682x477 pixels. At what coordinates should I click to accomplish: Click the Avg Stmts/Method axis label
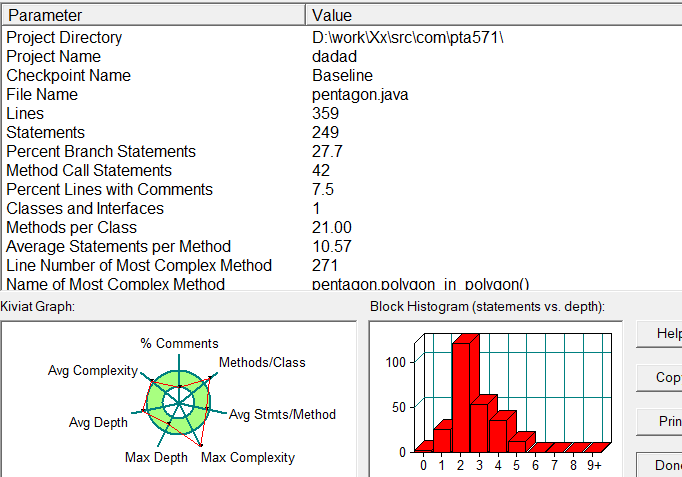coord(282,414)
